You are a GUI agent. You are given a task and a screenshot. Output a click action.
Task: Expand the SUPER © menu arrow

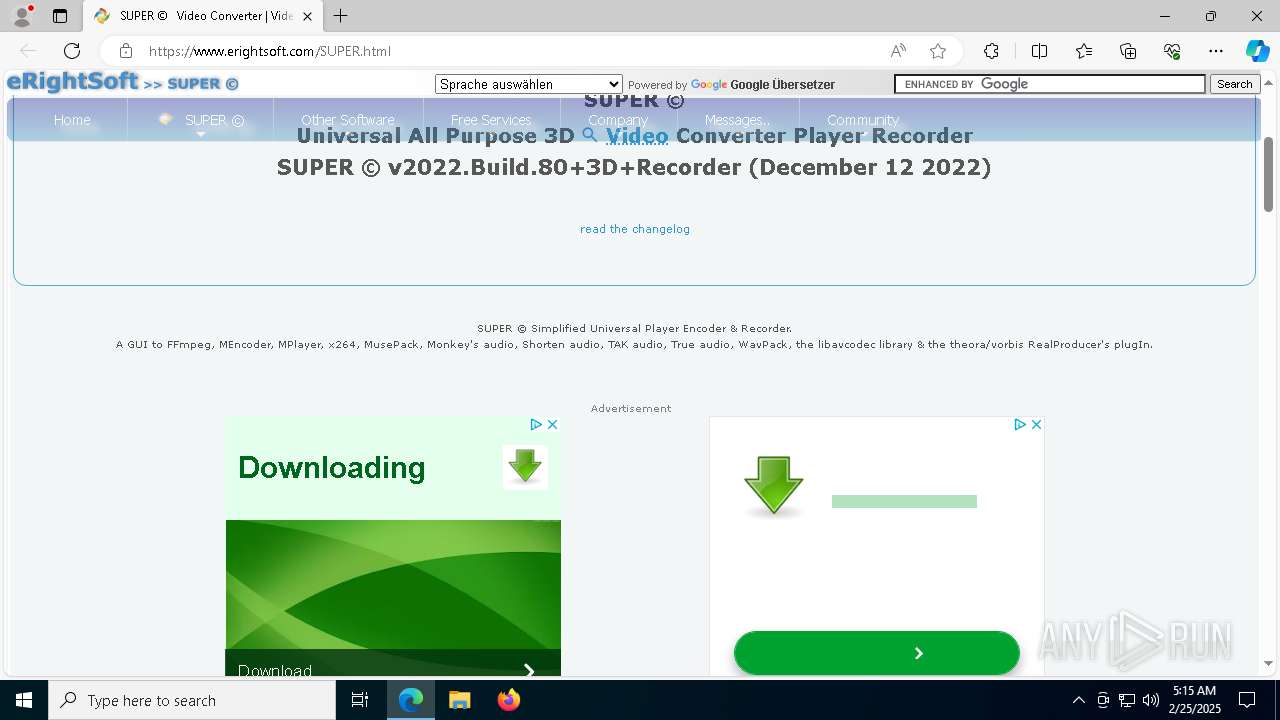click(x=200, y=134)
